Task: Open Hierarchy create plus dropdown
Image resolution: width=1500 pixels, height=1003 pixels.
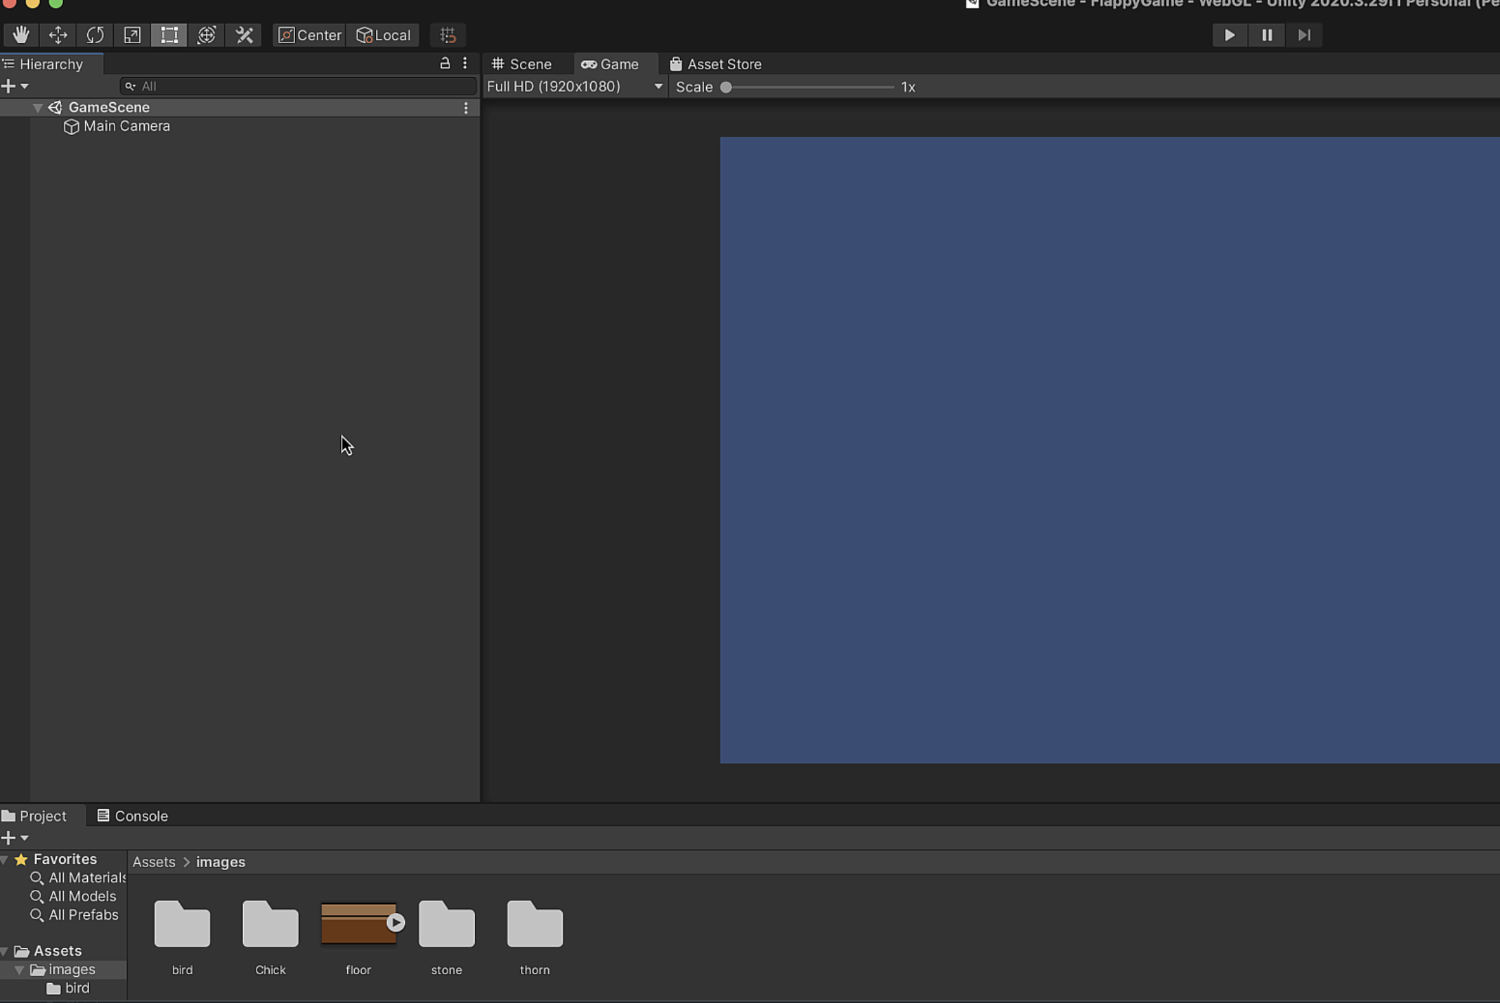Action: pyautogui.click(x=15, y=86)
